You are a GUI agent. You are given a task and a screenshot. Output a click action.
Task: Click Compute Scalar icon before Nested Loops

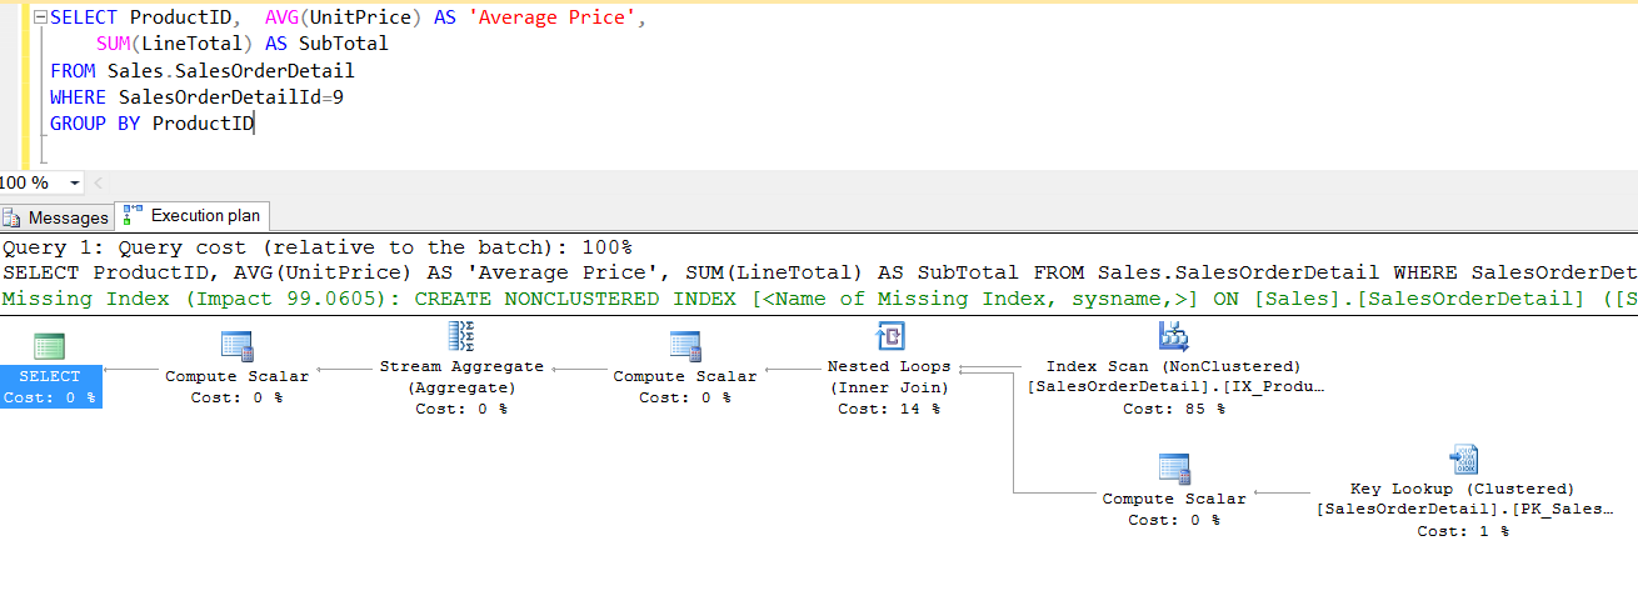(685, 346)
